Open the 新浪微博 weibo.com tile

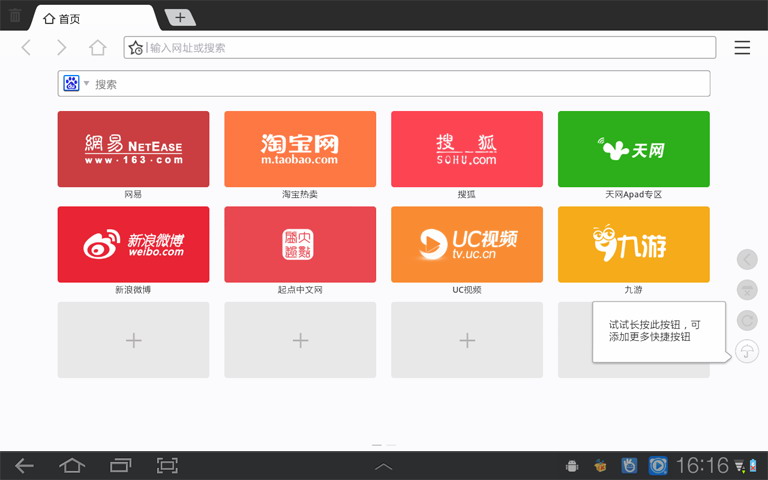133,244
